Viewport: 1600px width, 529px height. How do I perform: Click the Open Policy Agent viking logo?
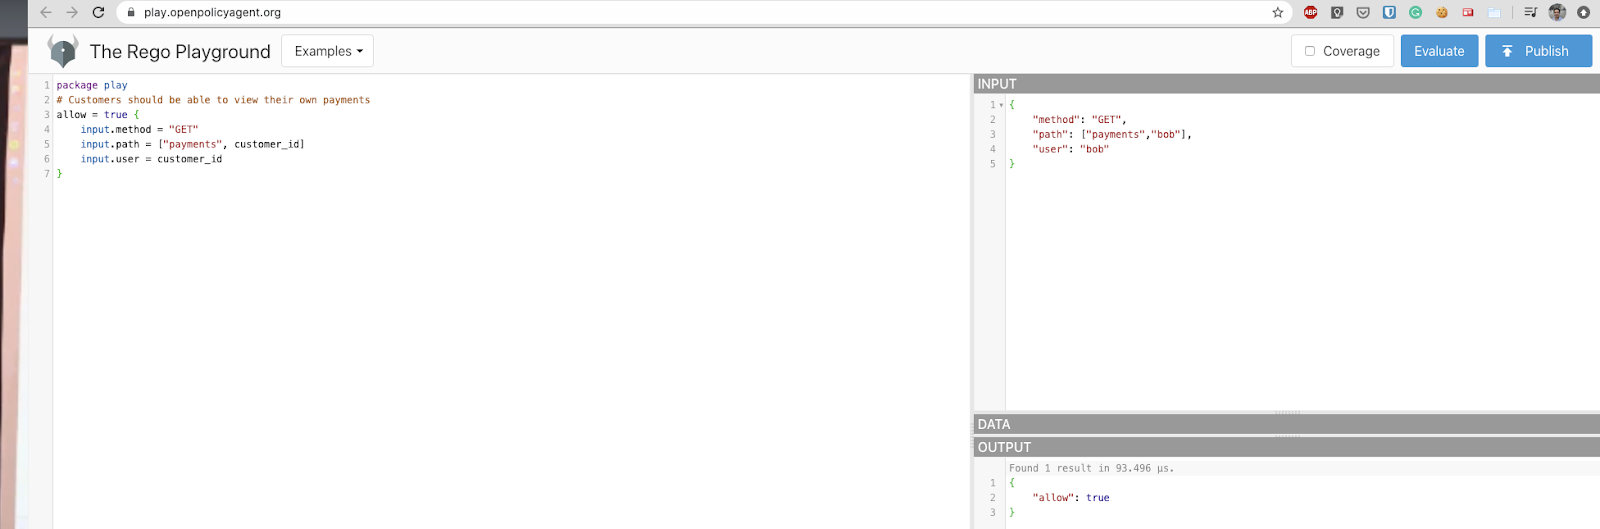(63, 51)
